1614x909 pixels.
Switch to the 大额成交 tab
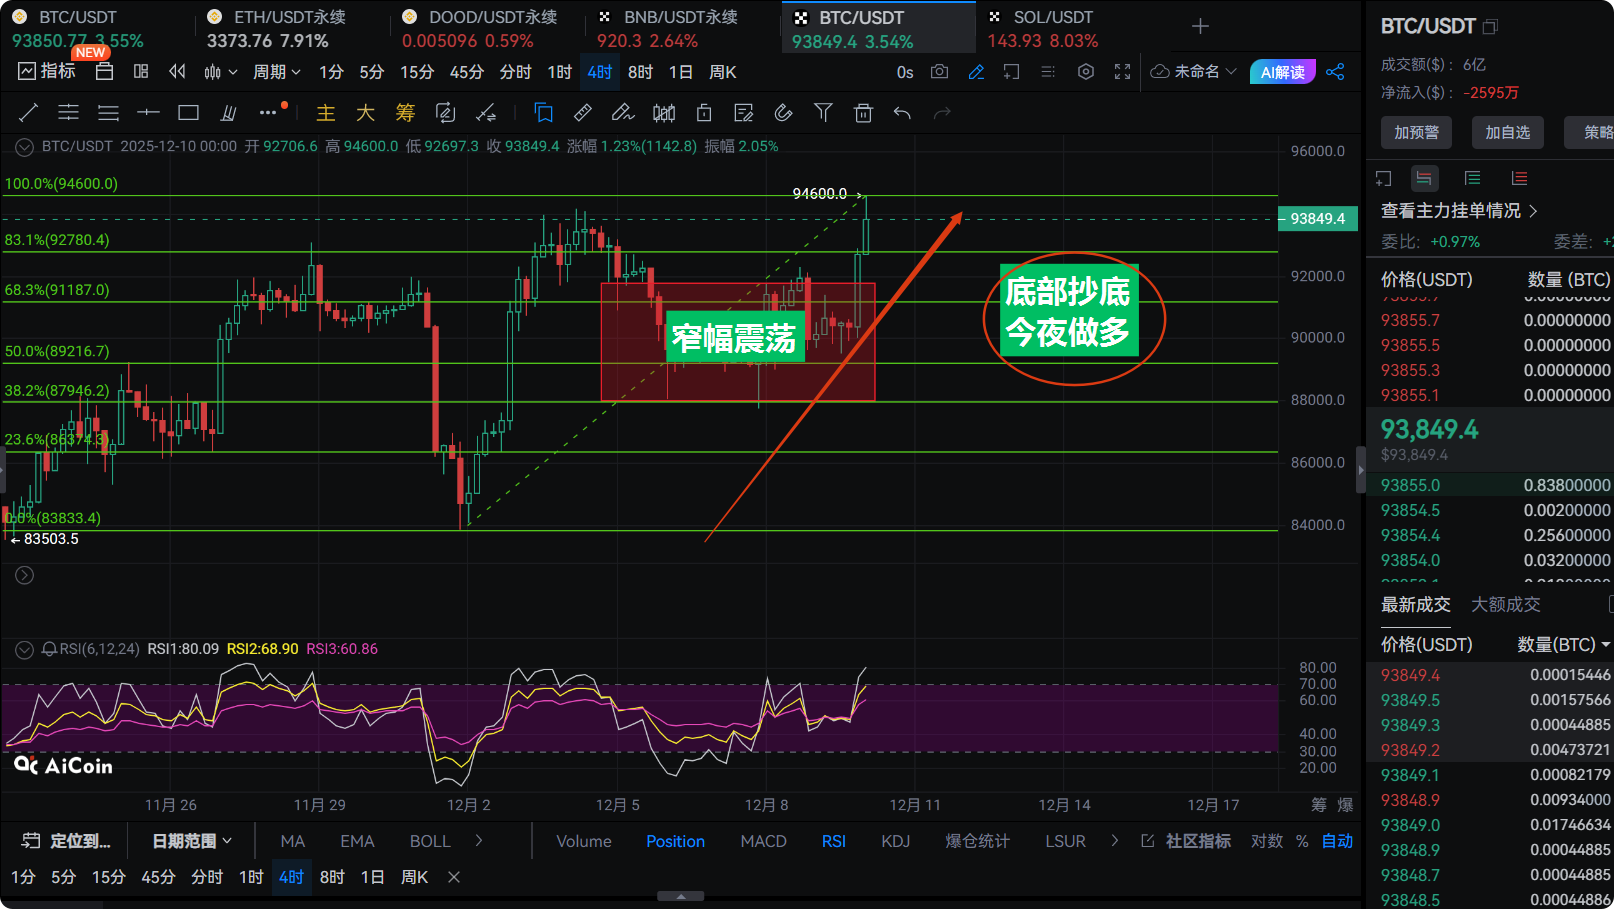tap(1505, 604)
